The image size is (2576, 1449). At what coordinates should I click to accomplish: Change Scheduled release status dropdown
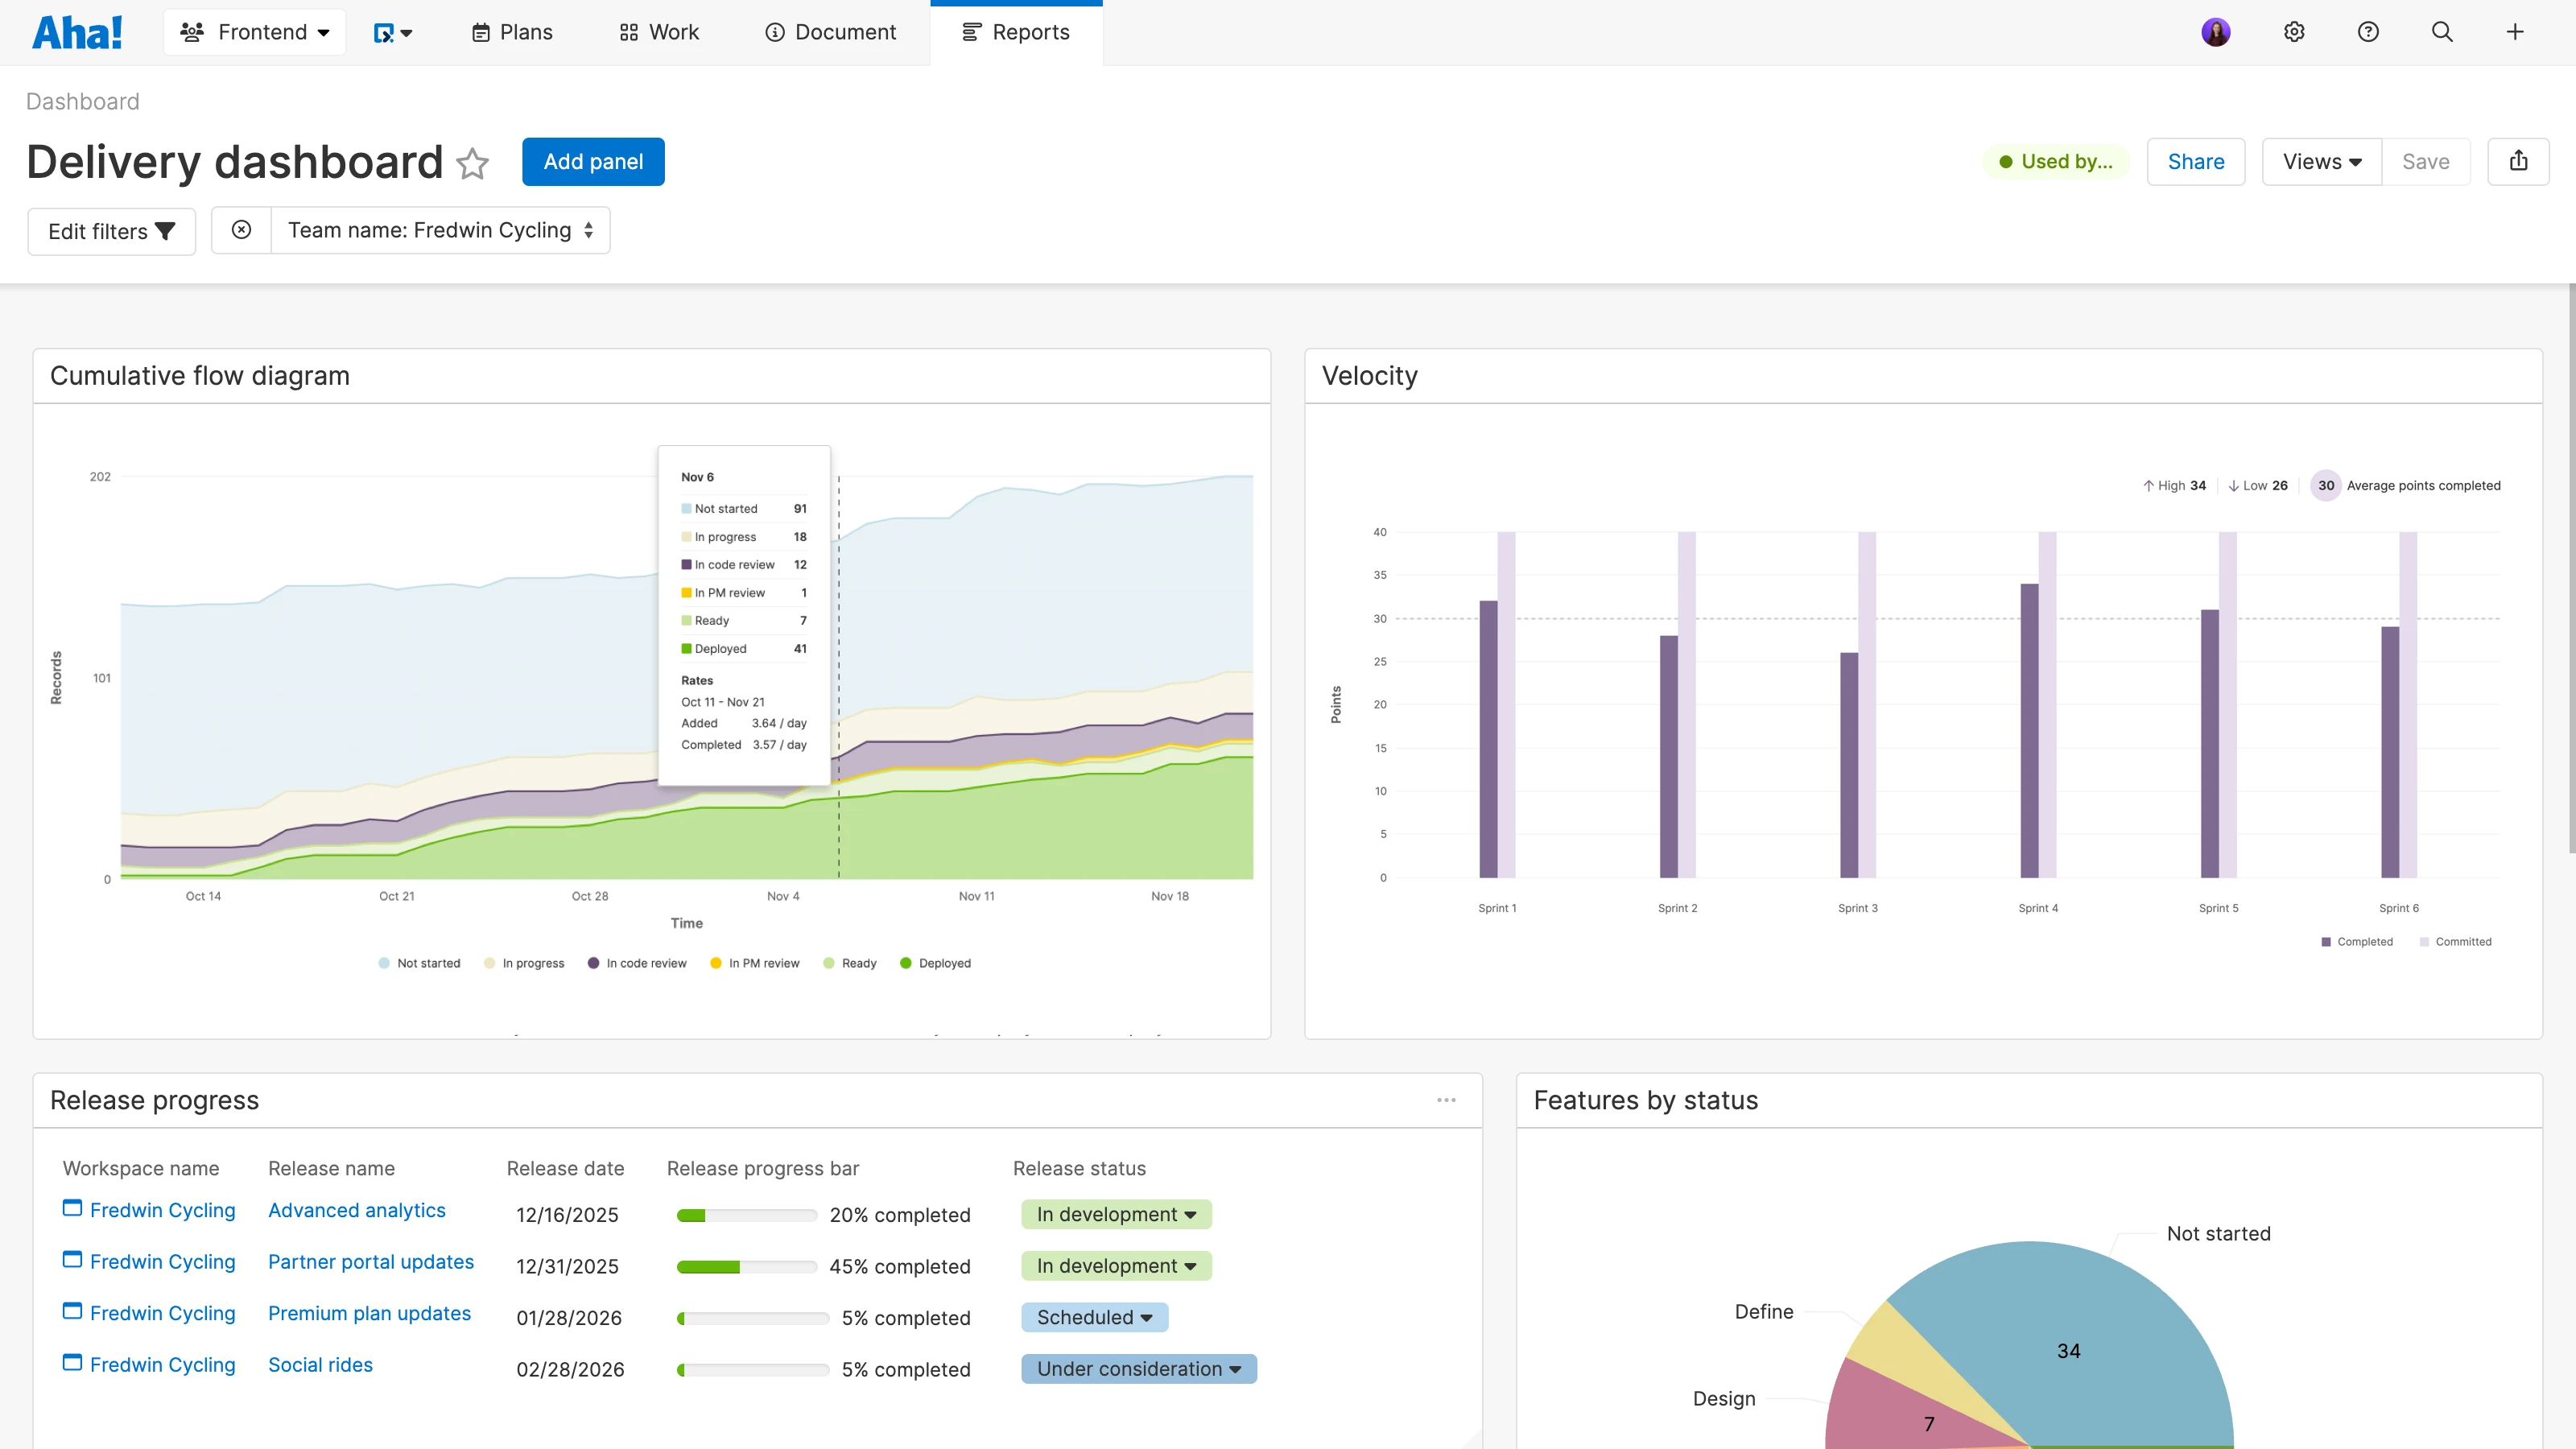pos(1094,1317)
